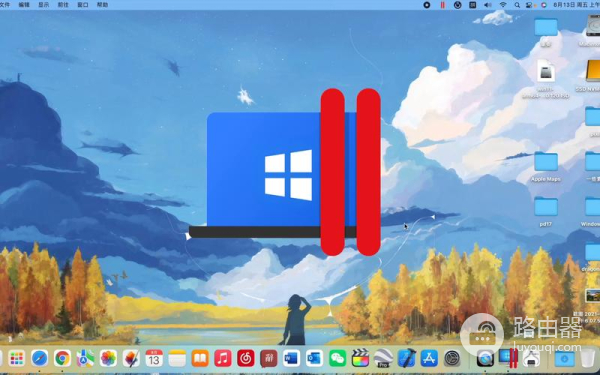Open the 帮助 menu

102,5
